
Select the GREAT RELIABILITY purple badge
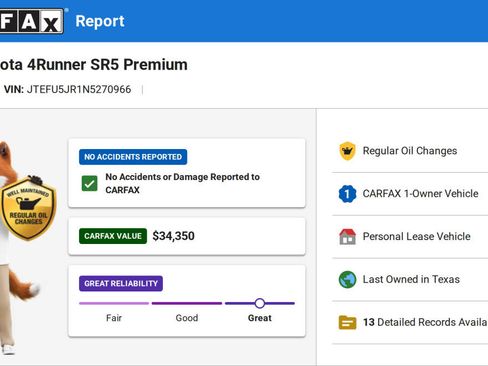(121, 284)
